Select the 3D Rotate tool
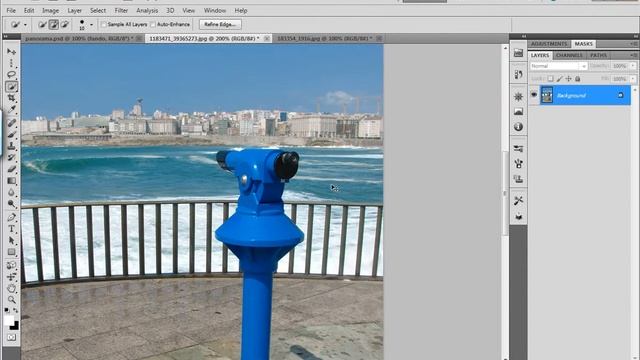This screenshot has height=360, width=640. pyautogui.click(x=11, y=265)
